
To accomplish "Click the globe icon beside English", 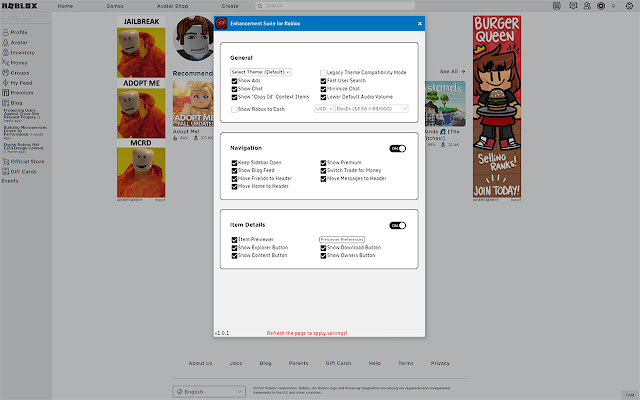I will coord(180,391).
